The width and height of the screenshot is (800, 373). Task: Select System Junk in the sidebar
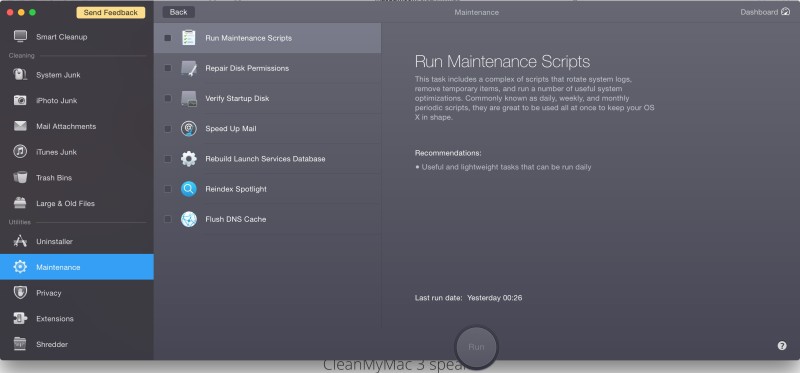77,75
